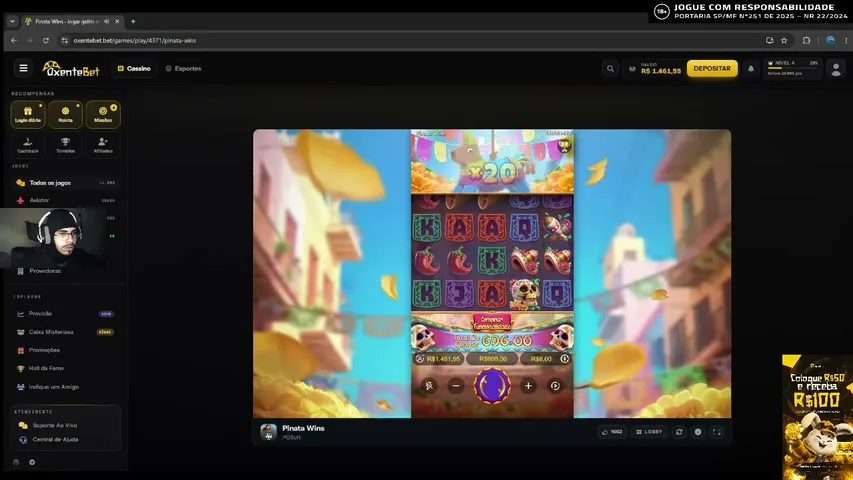
Task: Spin the Pinata Wins reels
Action: [x=492, y=385]
